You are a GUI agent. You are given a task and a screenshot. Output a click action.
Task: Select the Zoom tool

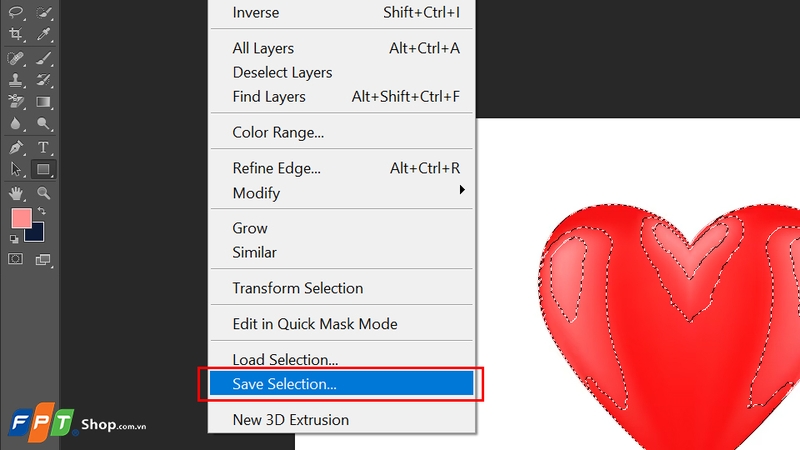43,193
